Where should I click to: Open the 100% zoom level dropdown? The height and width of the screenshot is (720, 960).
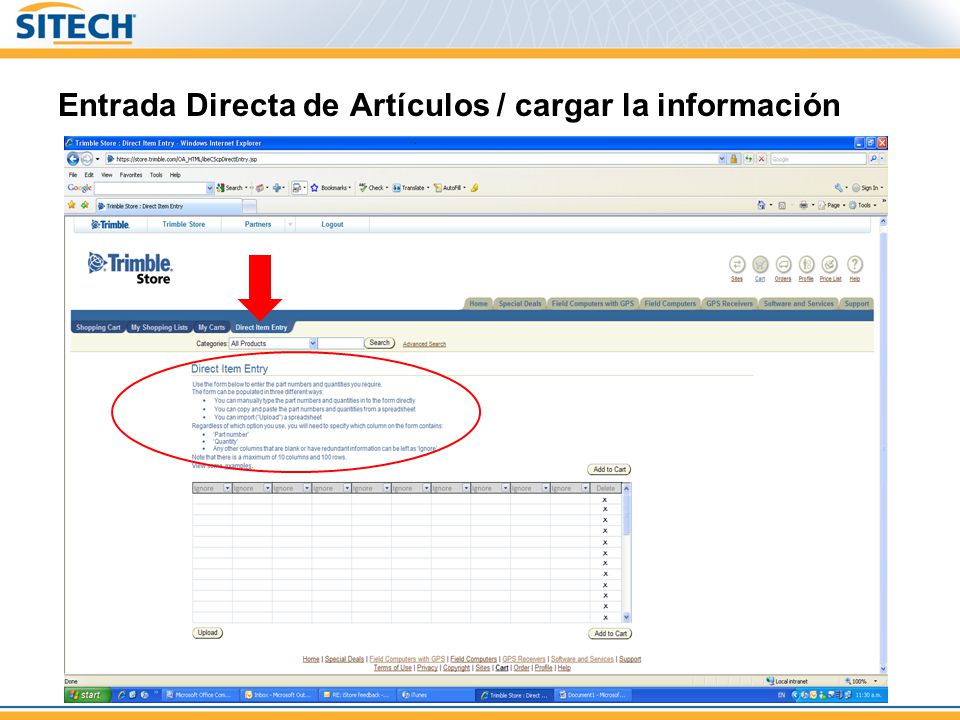(876, 681)
